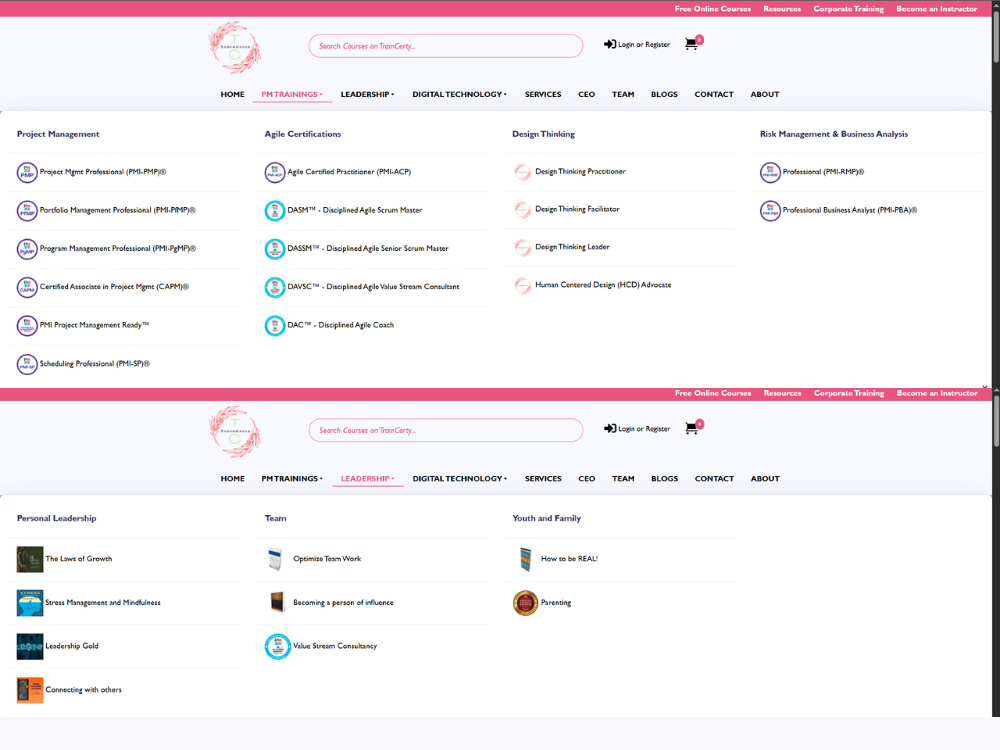Screen dimensions: 1000x750
Task: Click Resources in the pink bar above Leadership view
Action: [x=782, y=393]
